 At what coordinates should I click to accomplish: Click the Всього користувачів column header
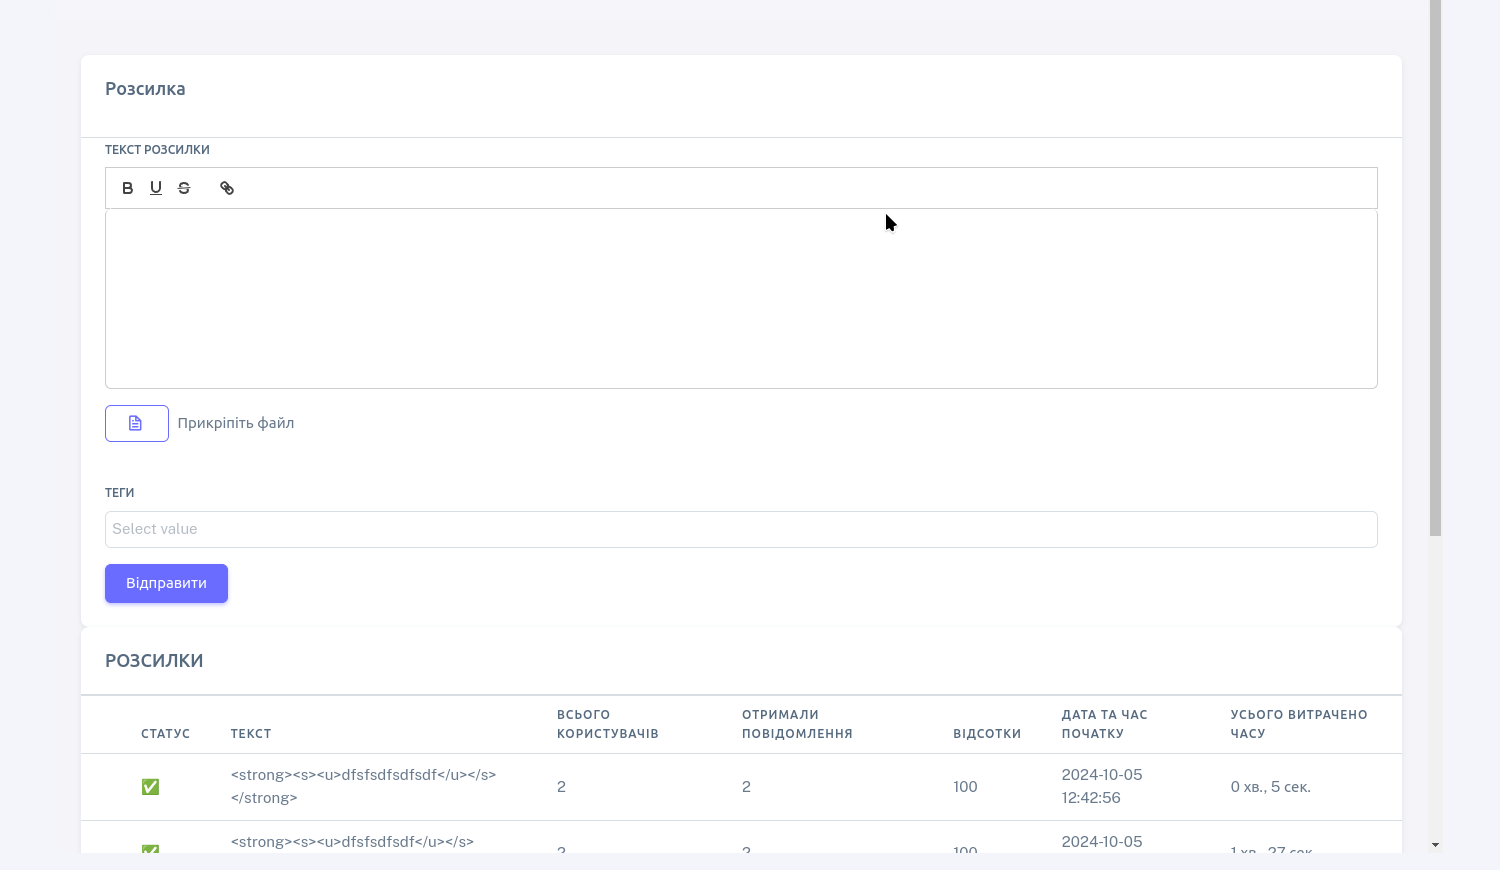[x=607, y=724]
